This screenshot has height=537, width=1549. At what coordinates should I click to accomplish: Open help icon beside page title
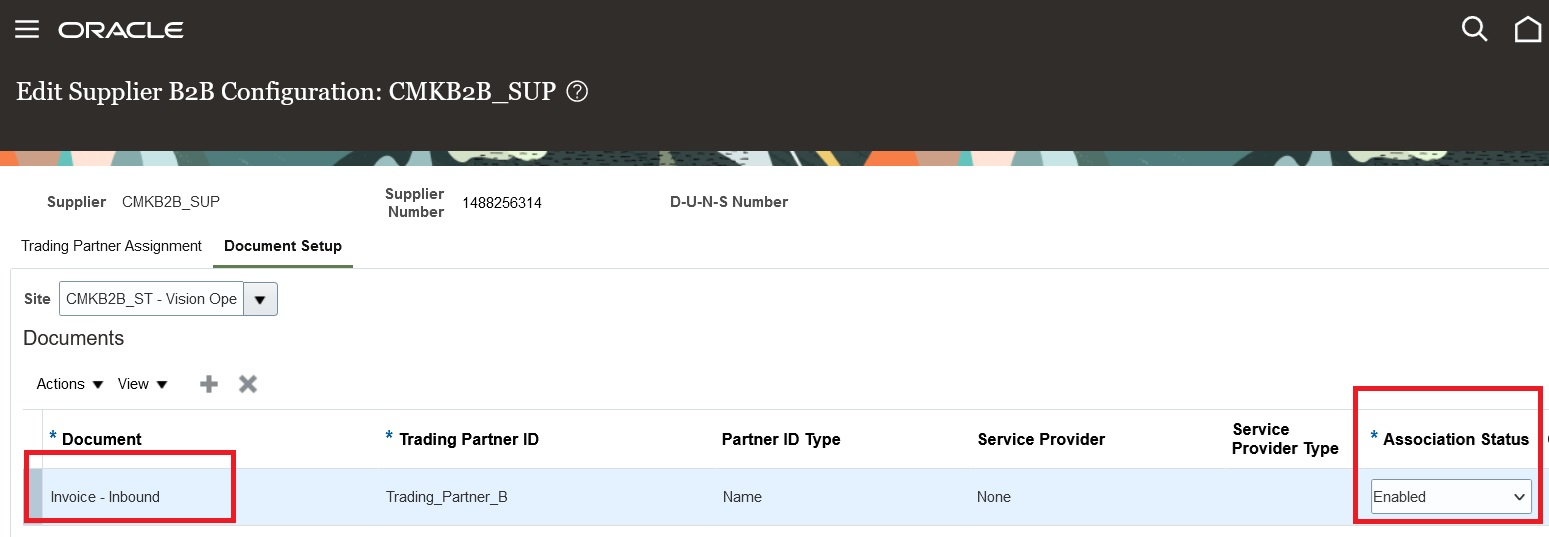[577, 92]
